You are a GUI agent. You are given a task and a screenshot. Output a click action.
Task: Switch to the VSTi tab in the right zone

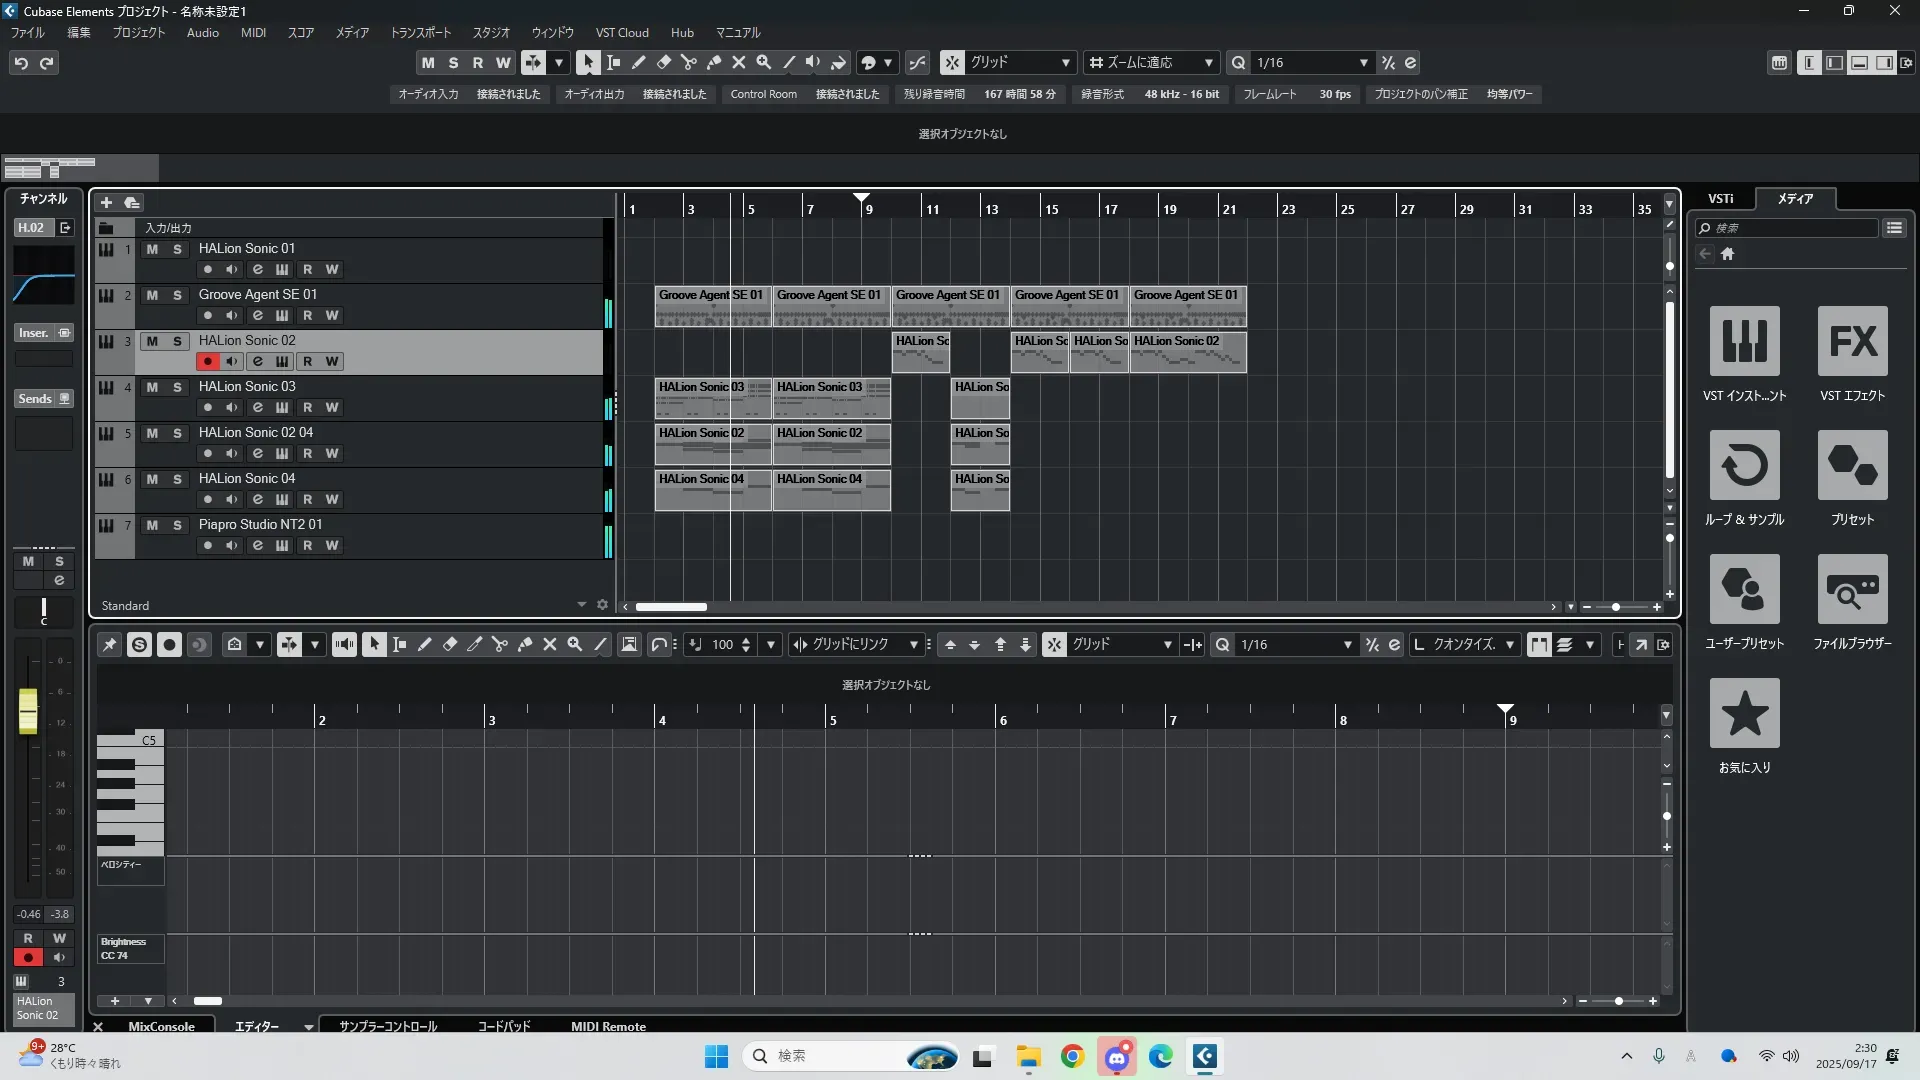pyautogui.click(x=1720, y=198)
